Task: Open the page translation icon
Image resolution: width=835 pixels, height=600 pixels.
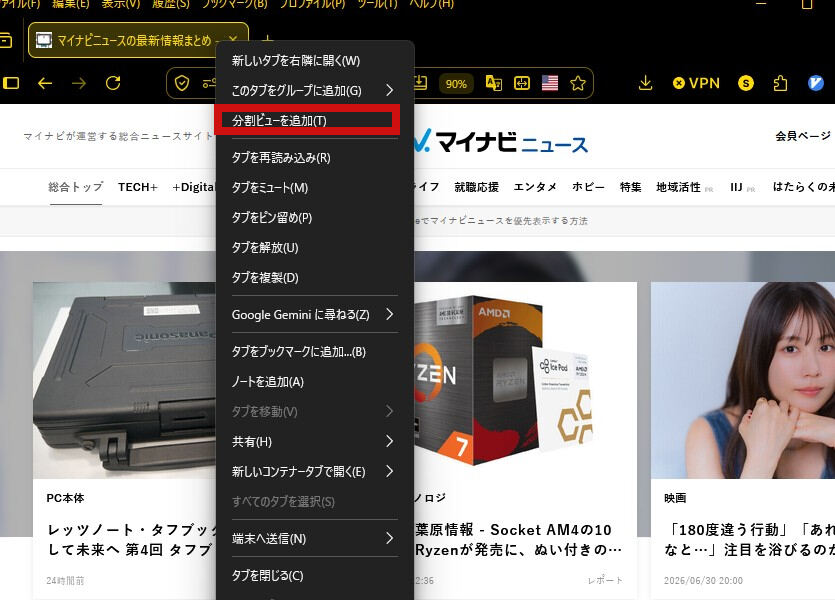Action: point(494,83)
